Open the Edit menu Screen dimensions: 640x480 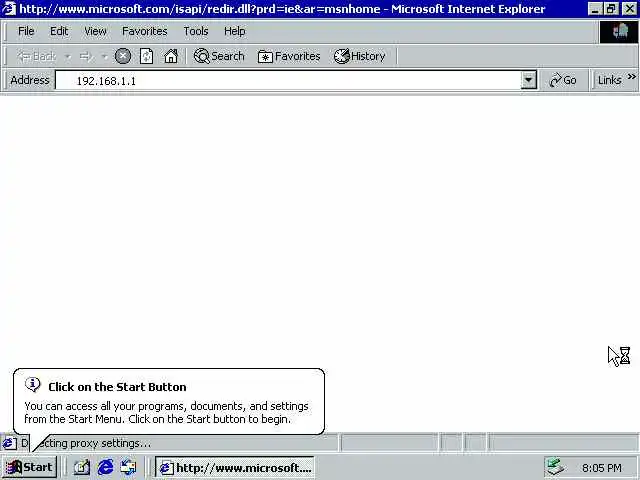[59, 31]
